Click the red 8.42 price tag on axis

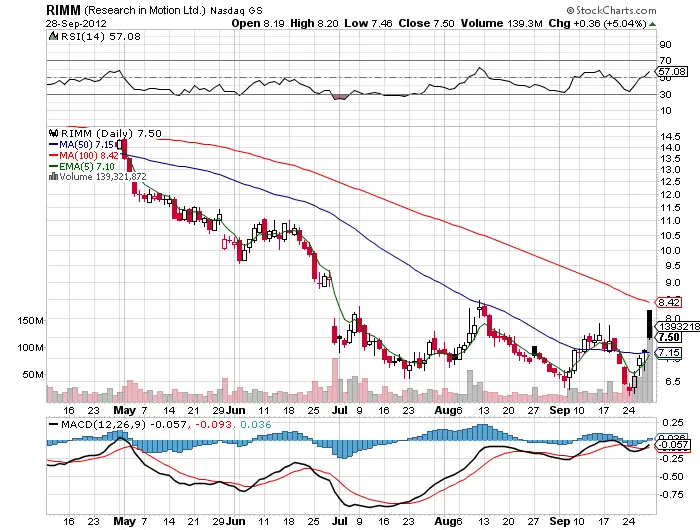[668, 302]
